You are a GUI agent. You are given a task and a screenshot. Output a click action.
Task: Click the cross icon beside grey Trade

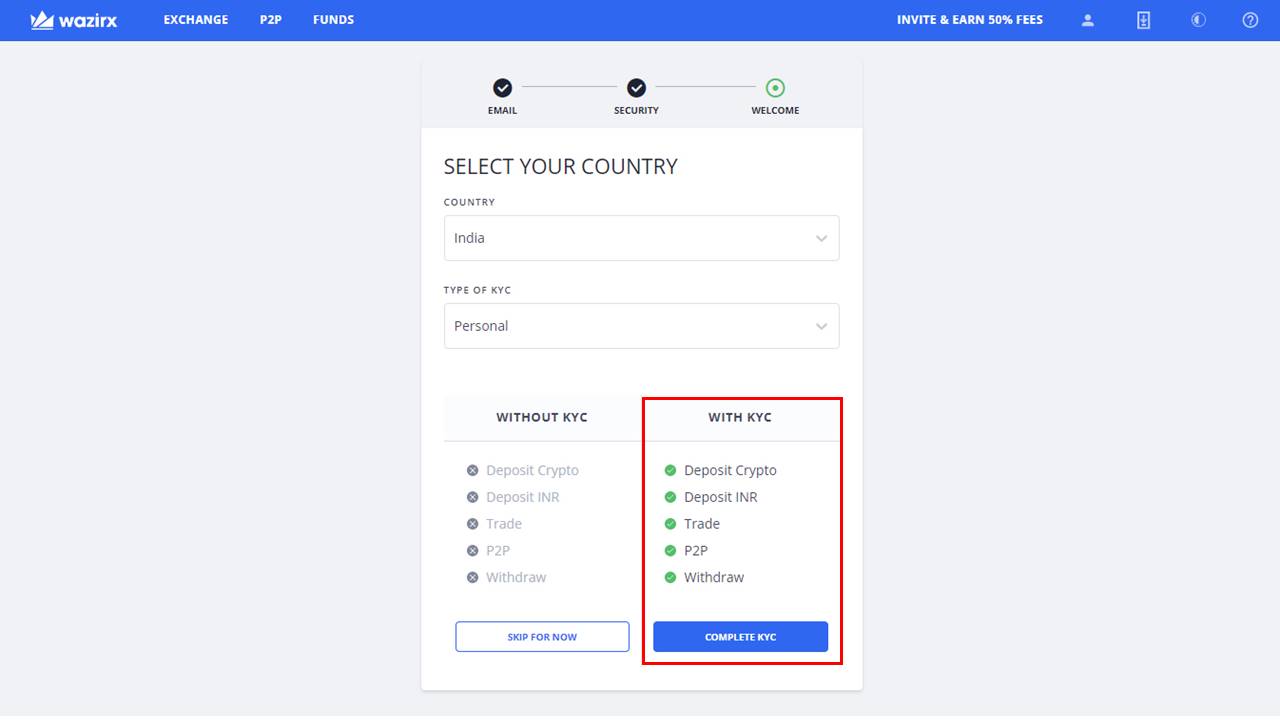[x=472, y=524]
